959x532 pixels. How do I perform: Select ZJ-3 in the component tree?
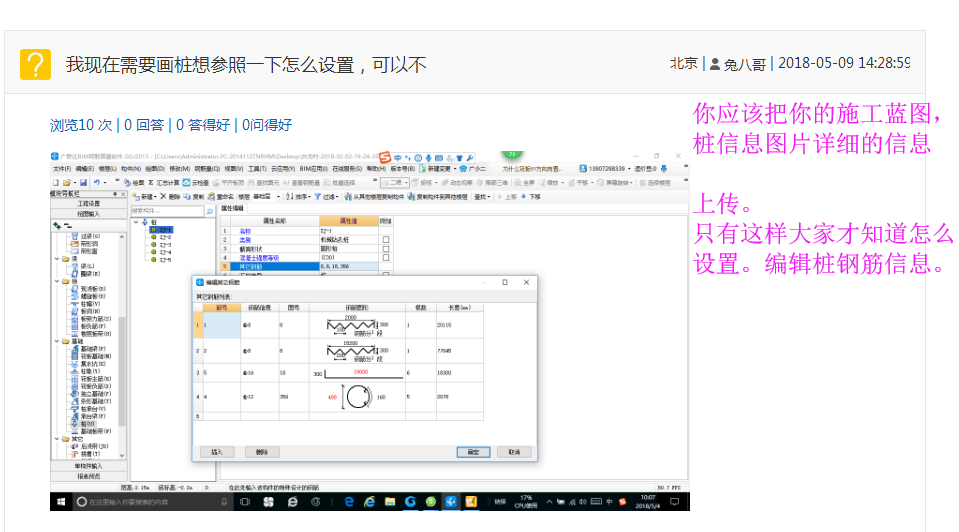165,245
